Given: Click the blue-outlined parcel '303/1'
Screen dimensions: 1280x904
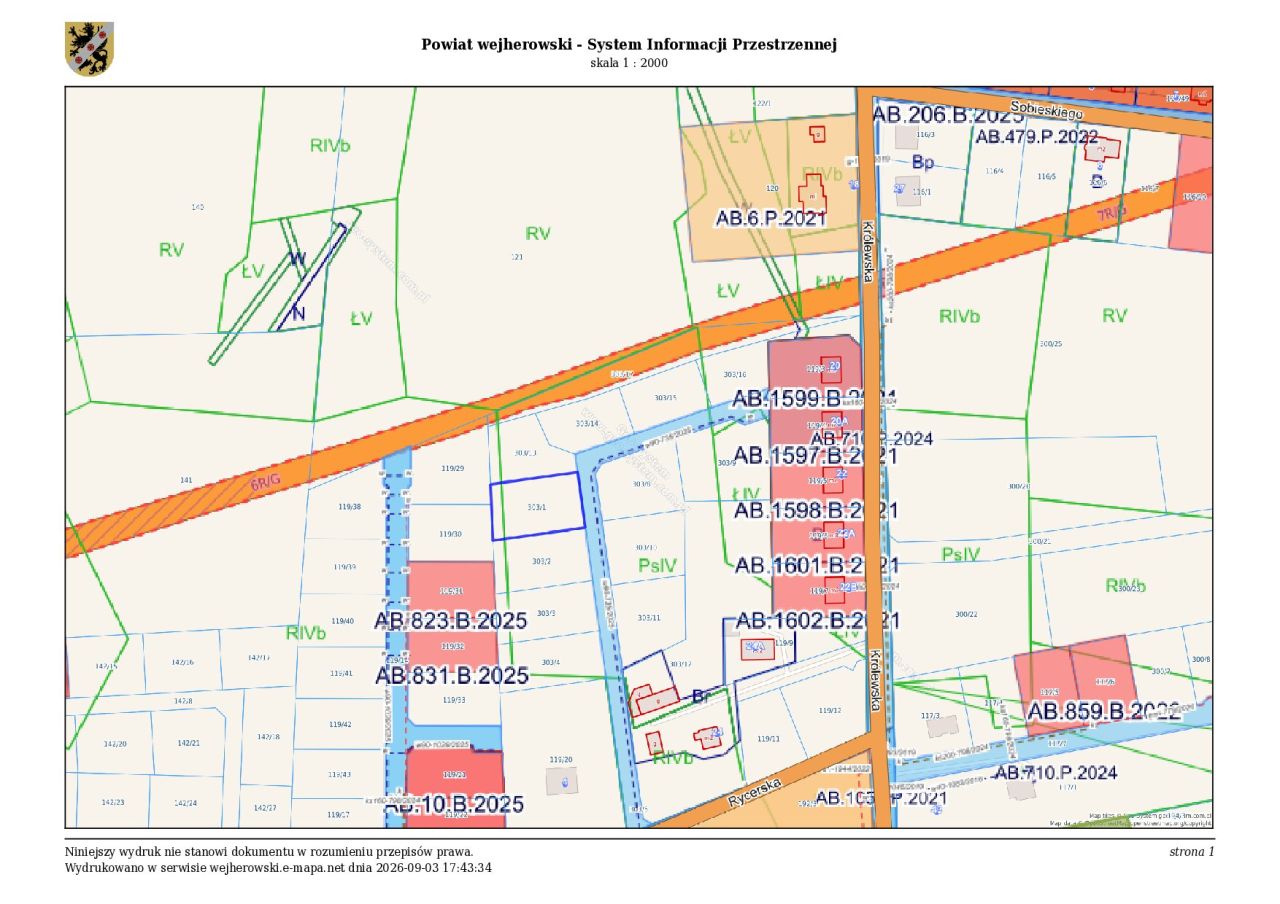Looking at the screenshot, I should pos(537,506).
